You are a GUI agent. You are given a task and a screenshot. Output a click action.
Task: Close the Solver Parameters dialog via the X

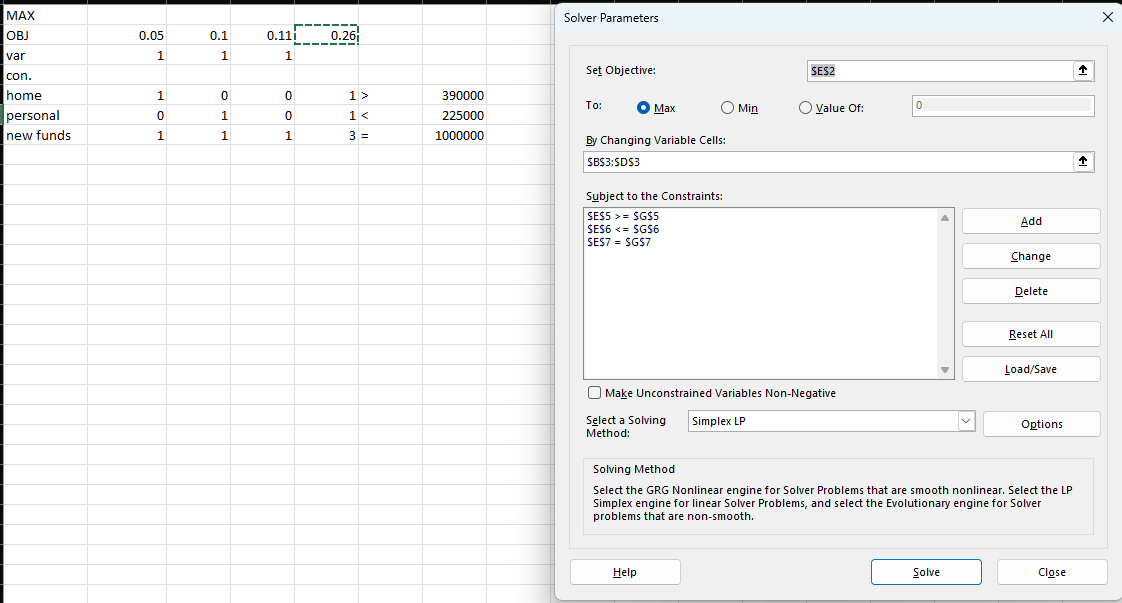pyautogui.click(x=1108, y=17)
